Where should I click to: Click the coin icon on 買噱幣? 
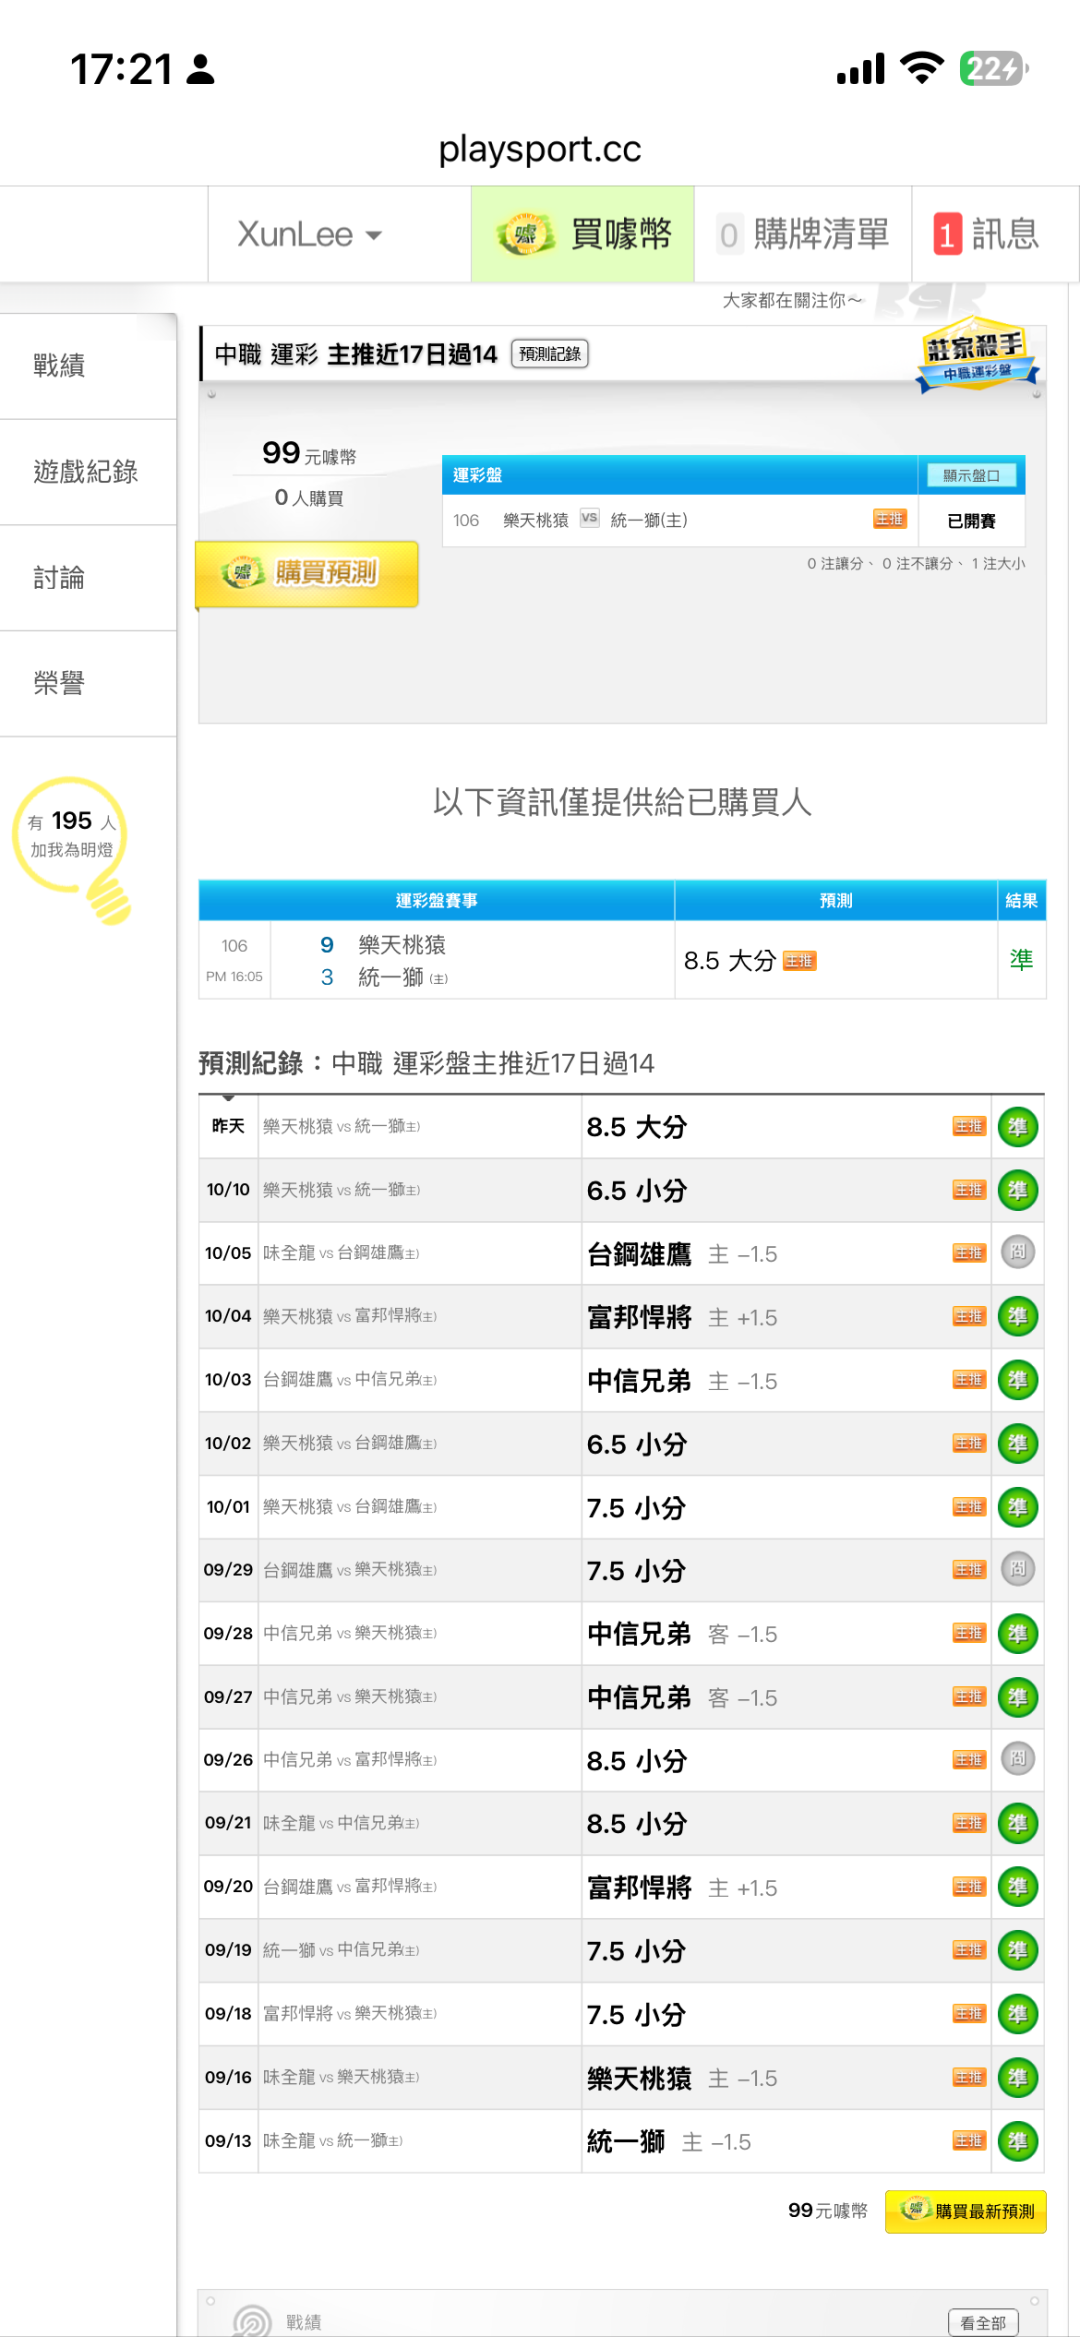[526, 235]
